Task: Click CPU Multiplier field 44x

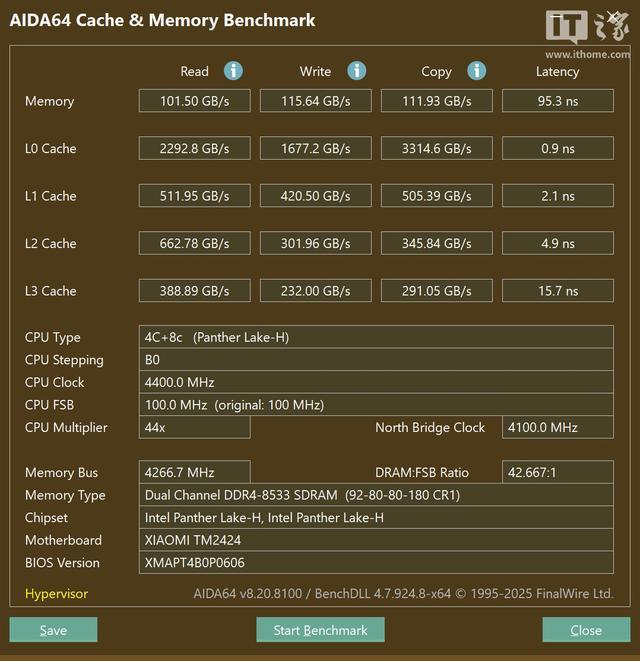Action: [195, 427]
